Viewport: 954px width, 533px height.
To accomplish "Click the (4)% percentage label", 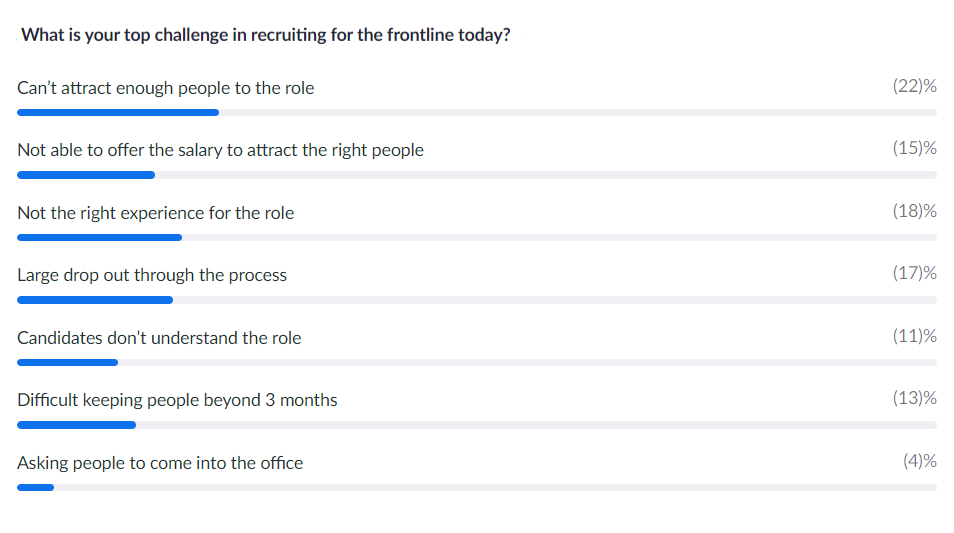I will [x=919, y=461].
